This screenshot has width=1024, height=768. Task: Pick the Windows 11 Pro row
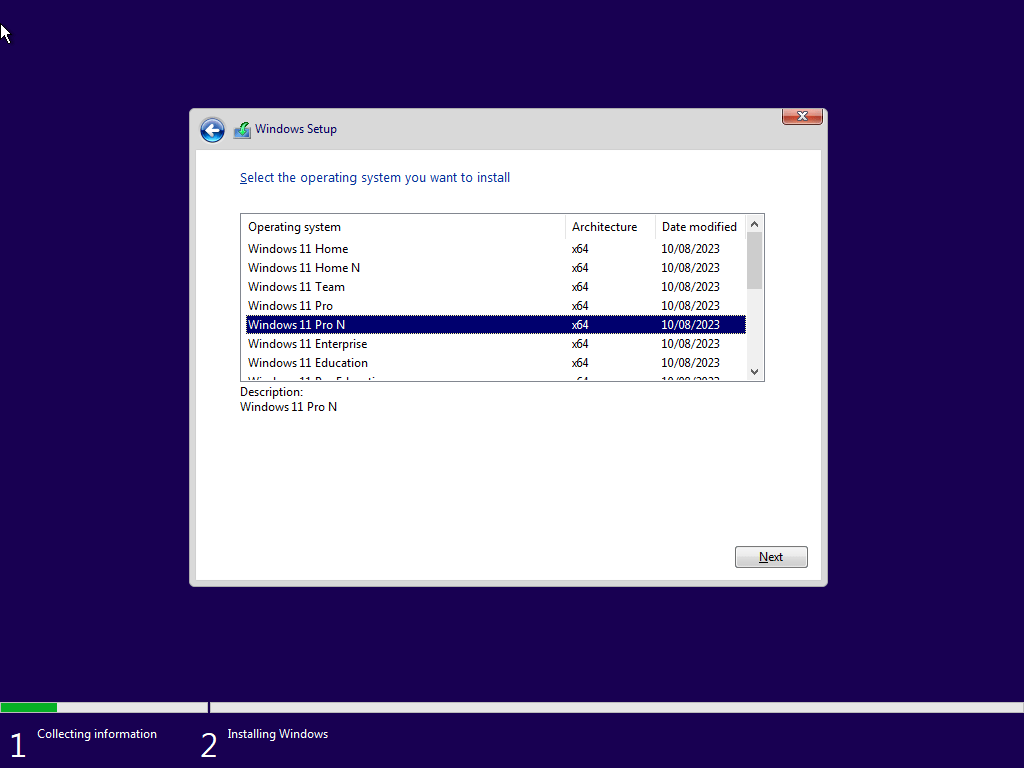pyautogui.click(x=496, y=306)
